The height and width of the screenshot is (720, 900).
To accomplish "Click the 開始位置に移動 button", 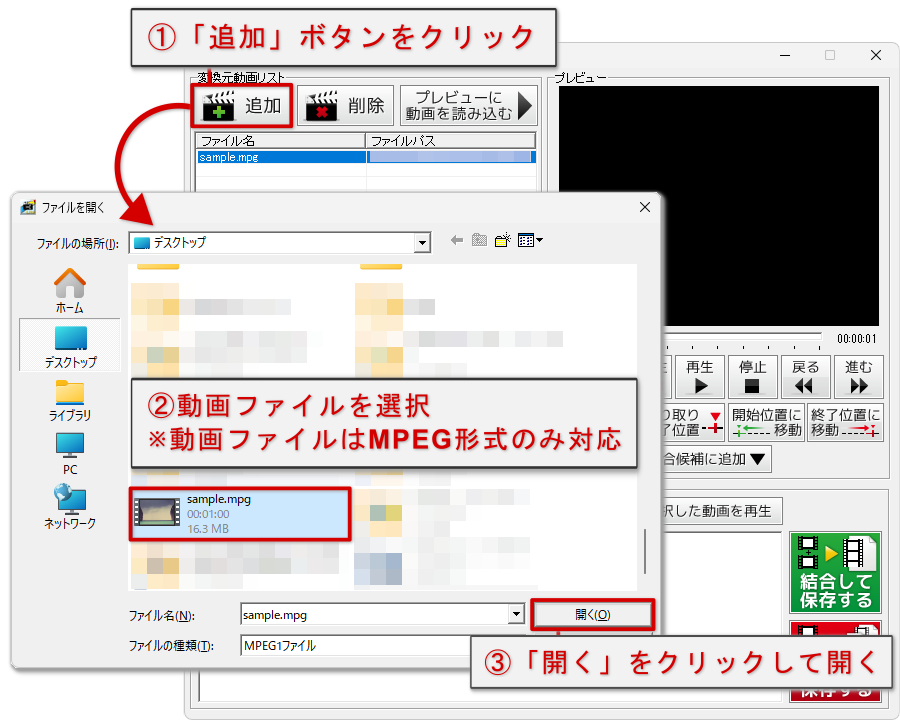I will [x=766, y=422].
